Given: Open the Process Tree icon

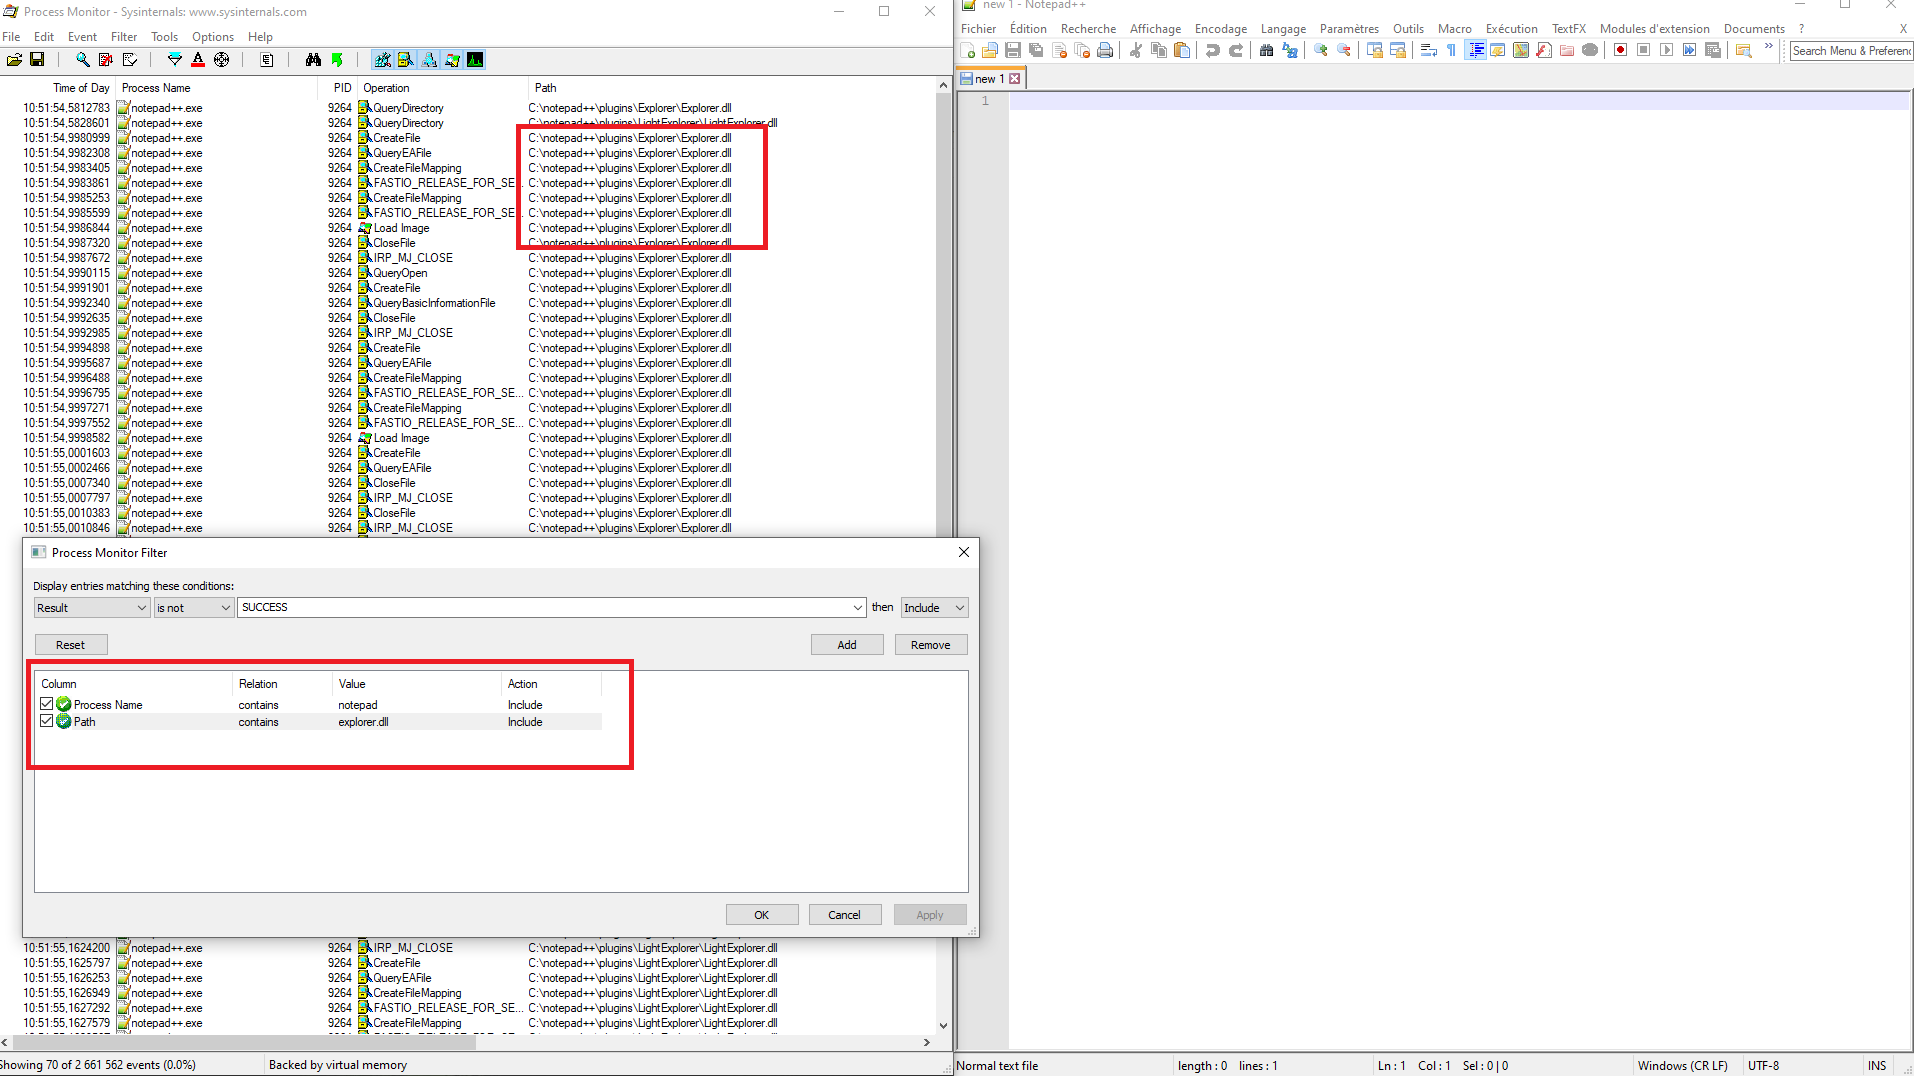Looking at the screenshot, I should (x=267, y=60).
